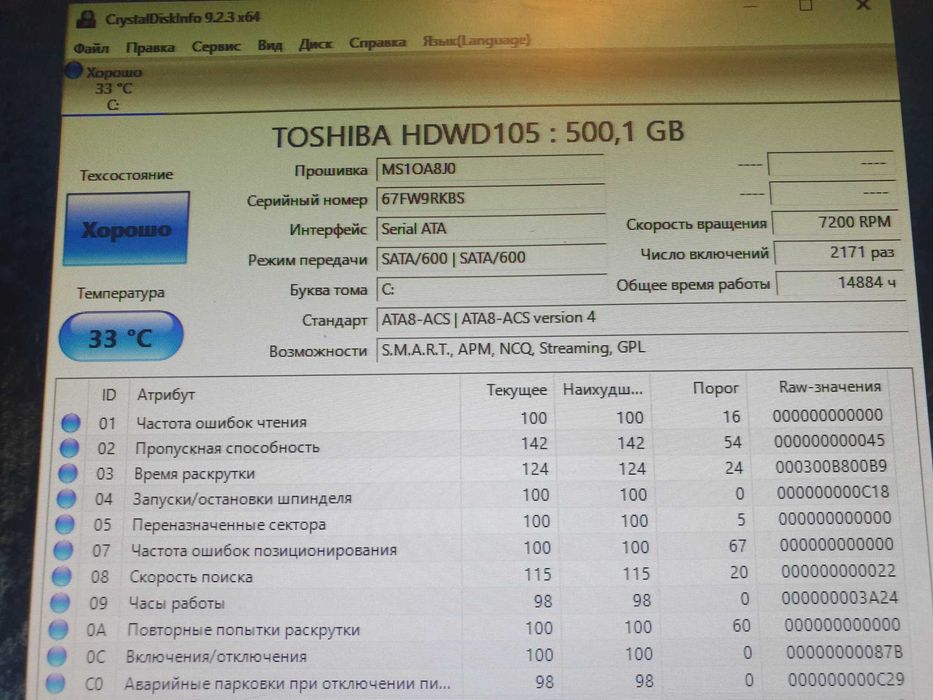The height and width of the screenshot is (700, 933).
Task: Click status circle for attribute 05
Action: point(64,524)
